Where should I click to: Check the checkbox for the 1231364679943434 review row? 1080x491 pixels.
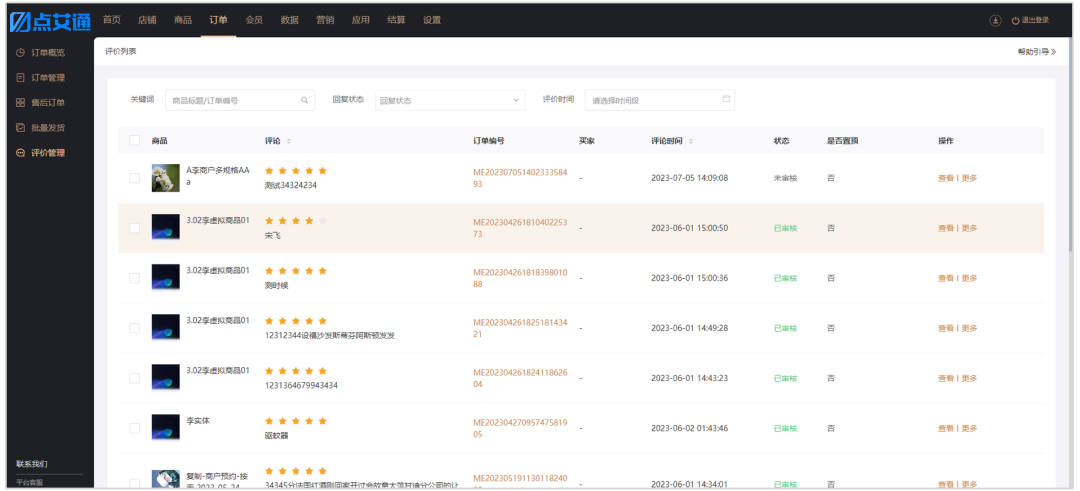point(134,378)
